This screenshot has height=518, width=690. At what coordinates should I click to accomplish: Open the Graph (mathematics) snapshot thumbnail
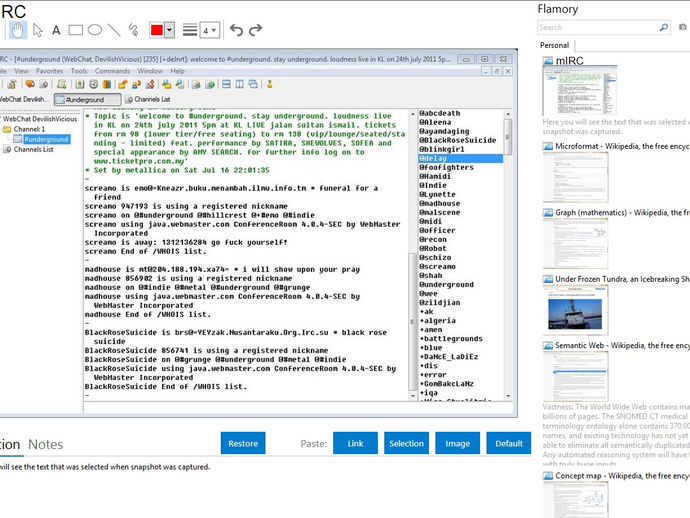[x=576, y=243]
